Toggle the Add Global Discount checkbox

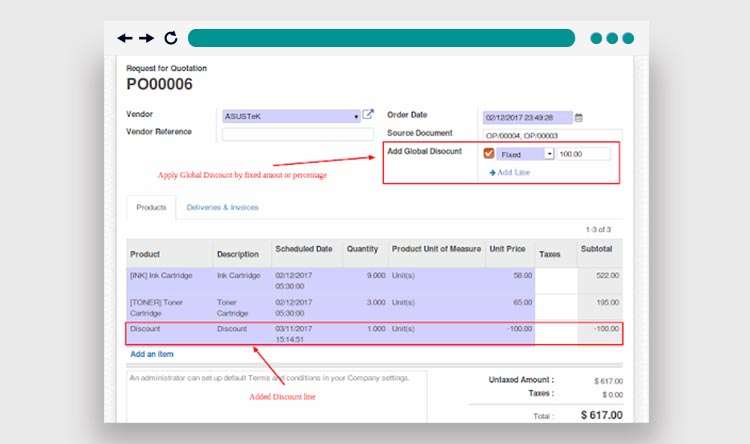489,154
